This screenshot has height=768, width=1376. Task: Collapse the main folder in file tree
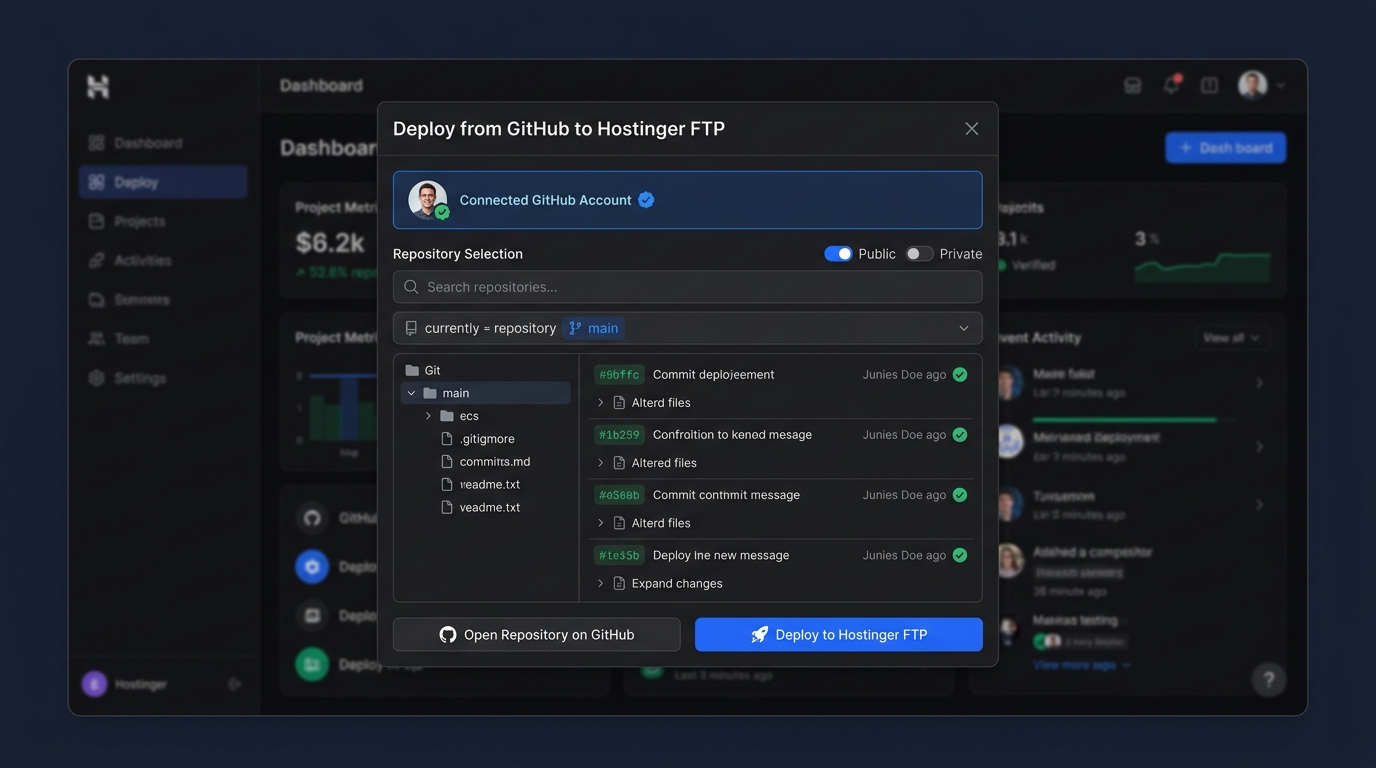[x=411, y=393]
